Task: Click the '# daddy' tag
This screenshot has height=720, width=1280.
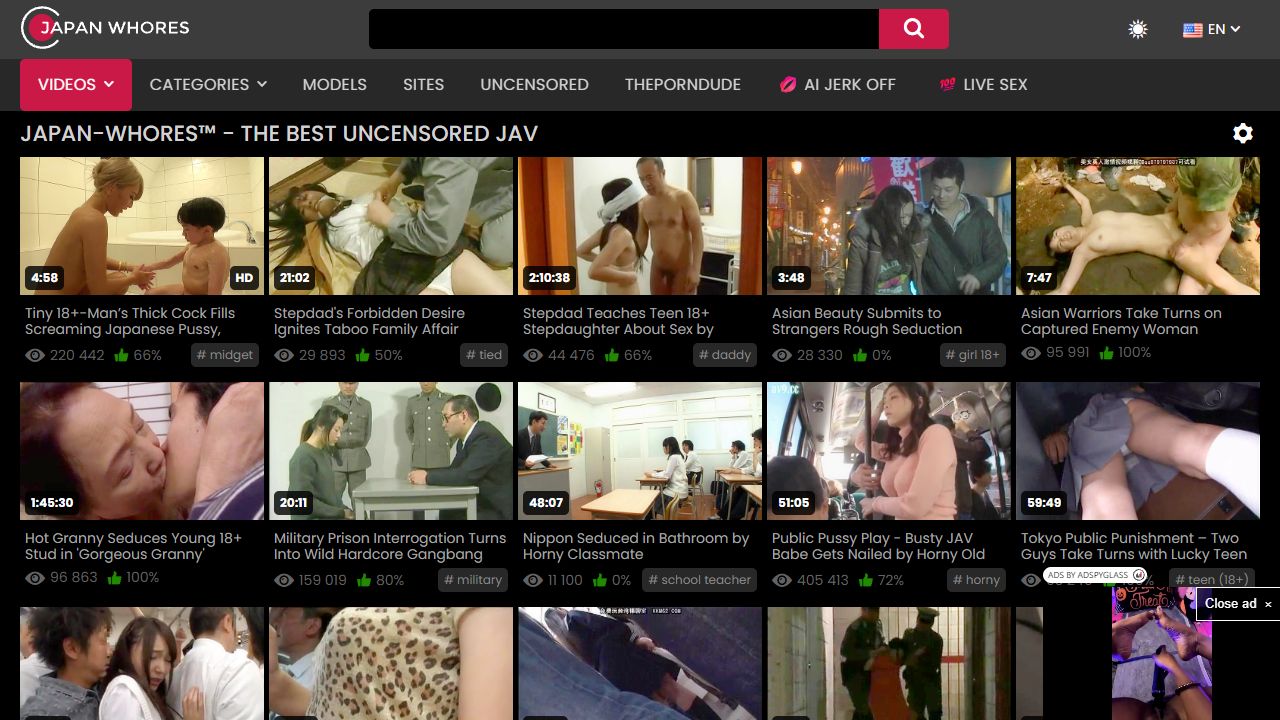Action: point(725,355)
